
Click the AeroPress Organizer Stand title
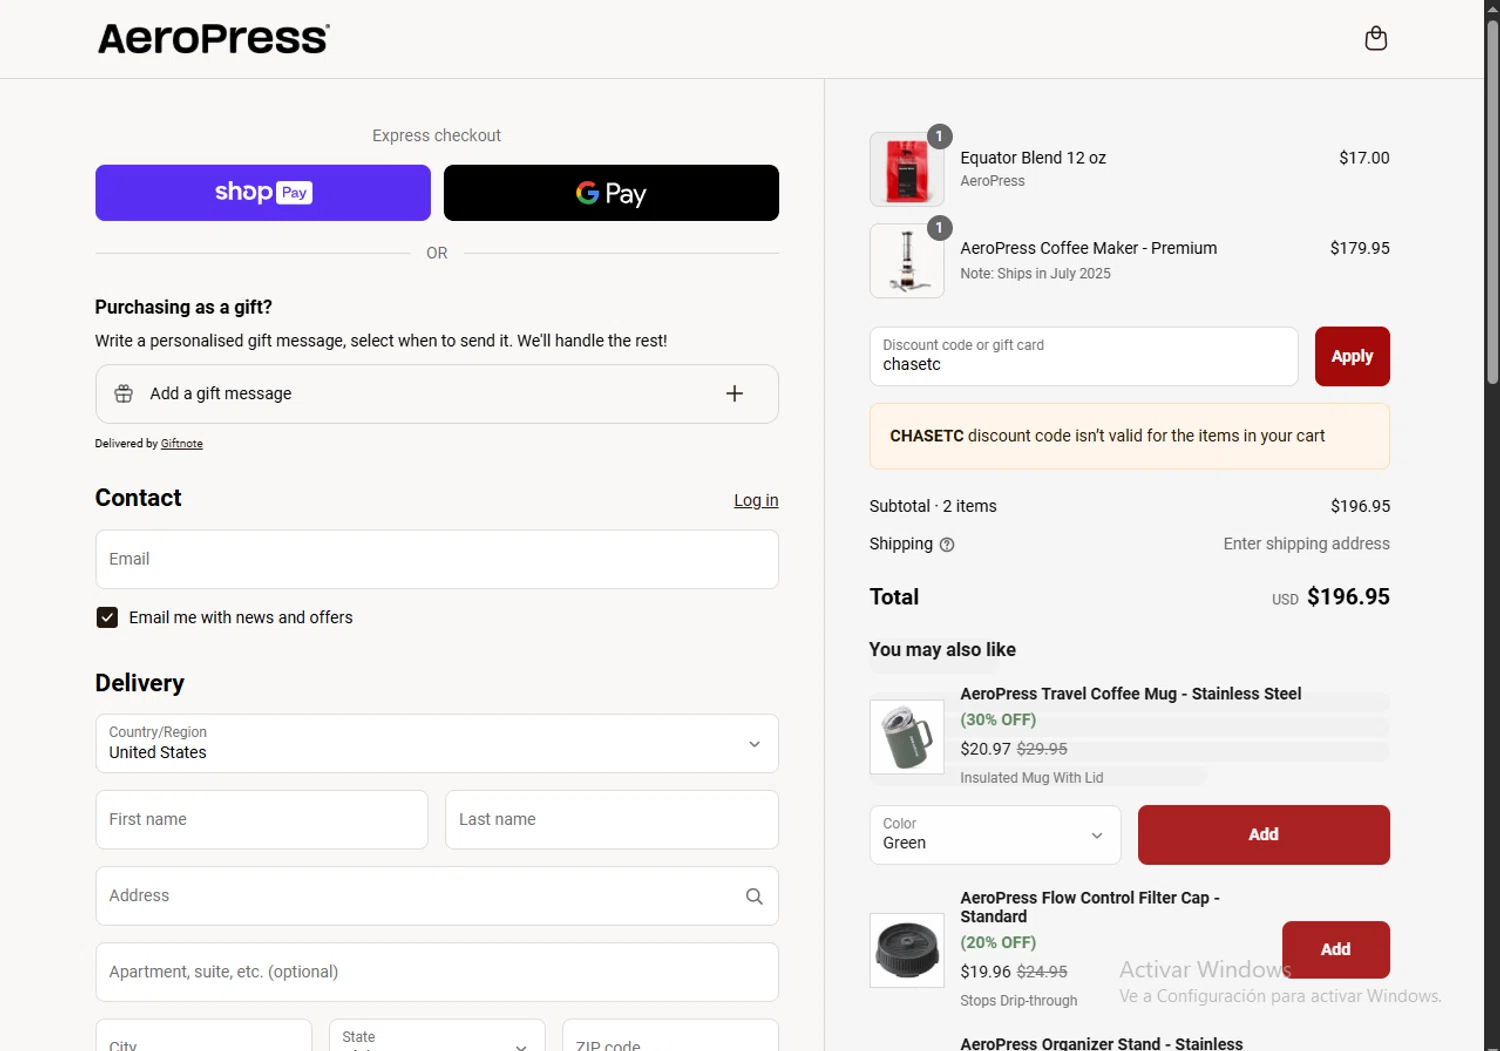(x=1101, y=1043)
